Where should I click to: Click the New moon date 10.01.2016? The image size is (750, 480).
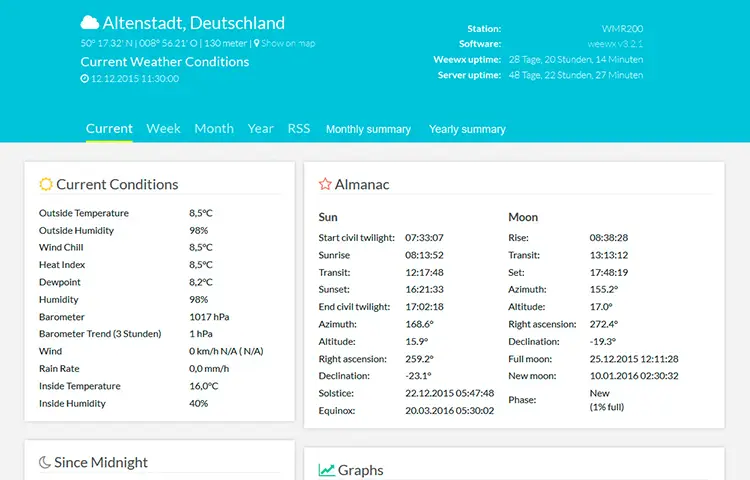point(613,376)
